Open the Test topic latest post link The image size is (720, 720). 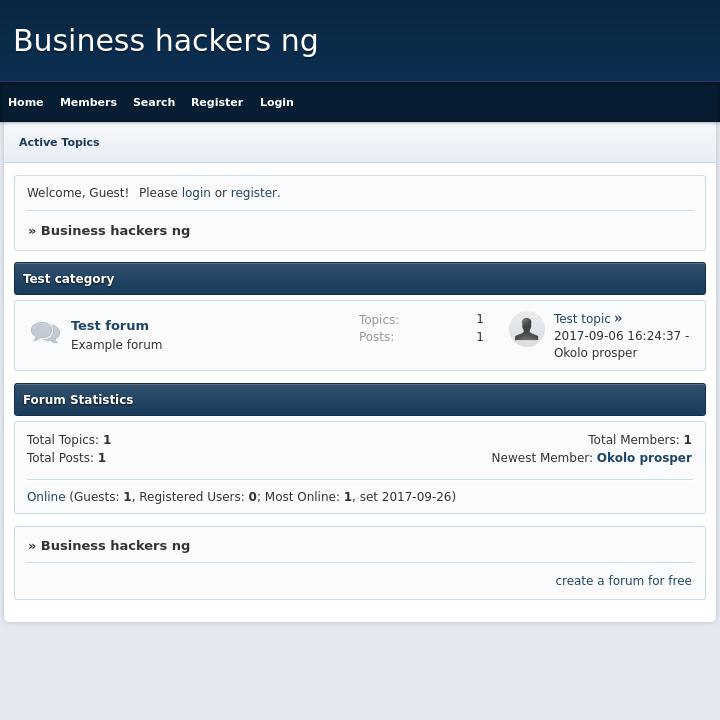582,319
